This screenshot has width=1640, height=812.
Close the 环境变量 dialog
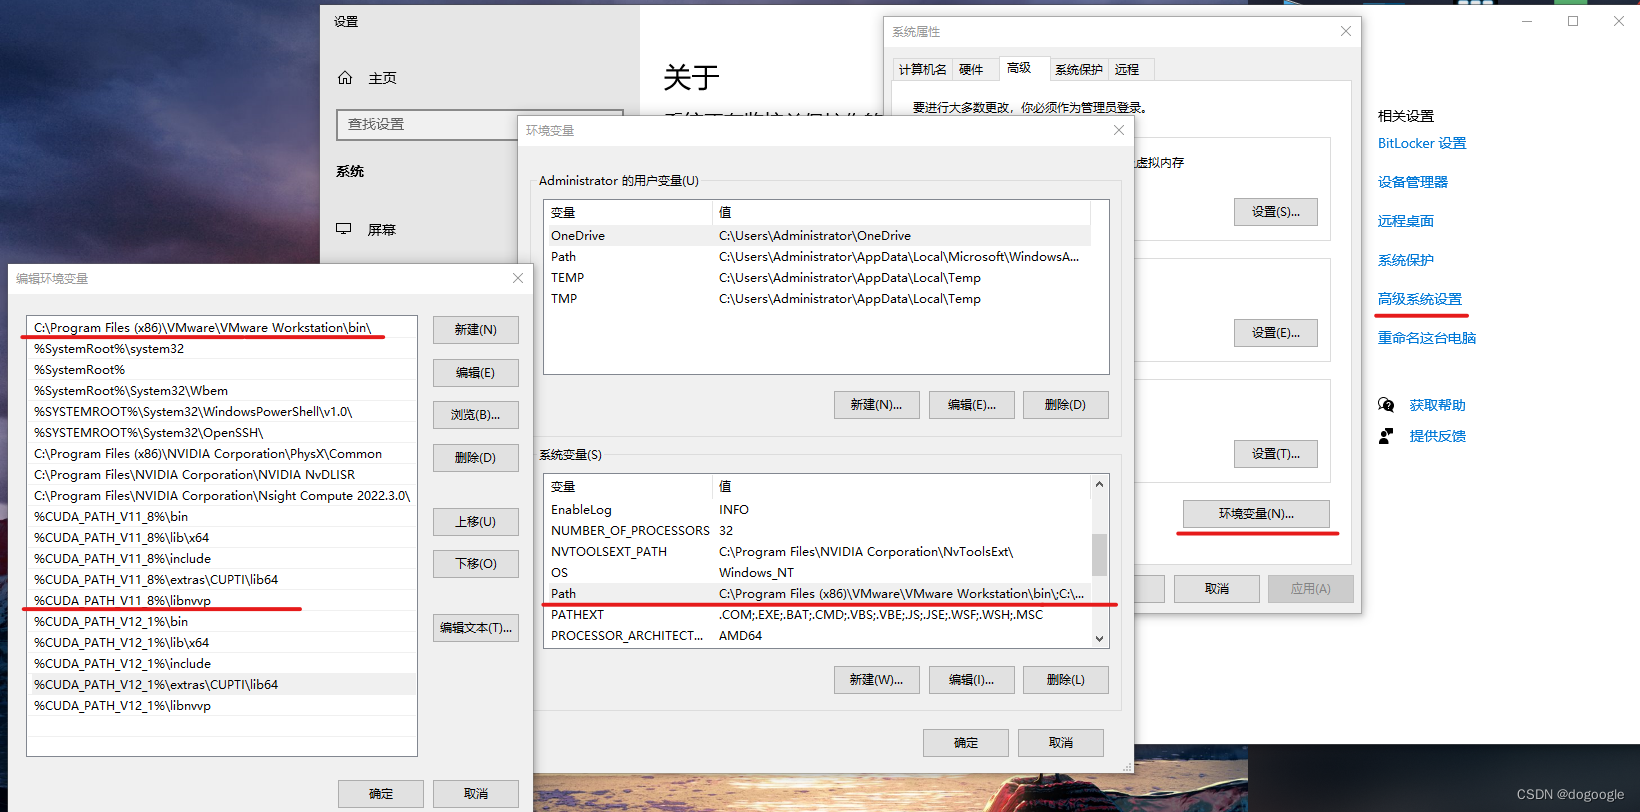pos(1119,130)
